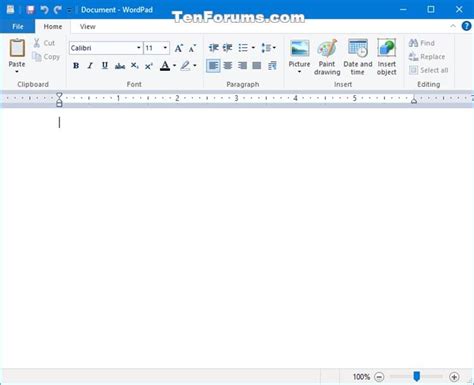Open the Customize Quick Access Toolbar arrow
The width and height of the screenshot is (474, 385).
point(69,10)
